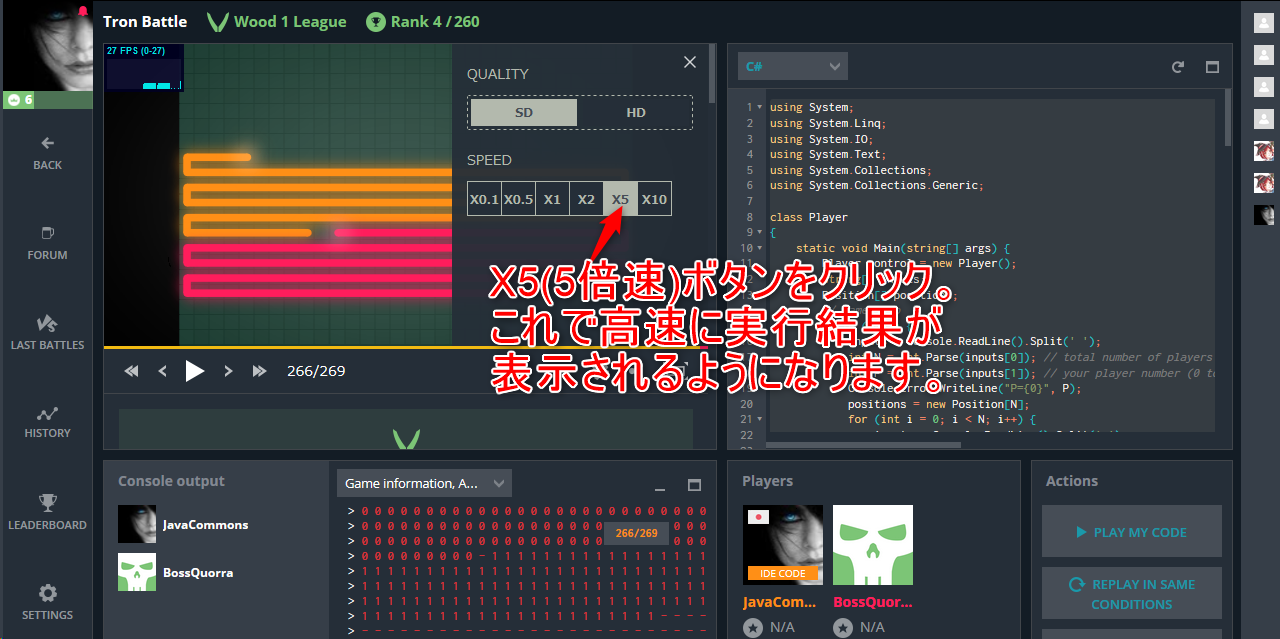The height and width of the screenshot is (639, 1280).
Task: Click line 8 class Player in editor
Action: click(x=809, y=217)
